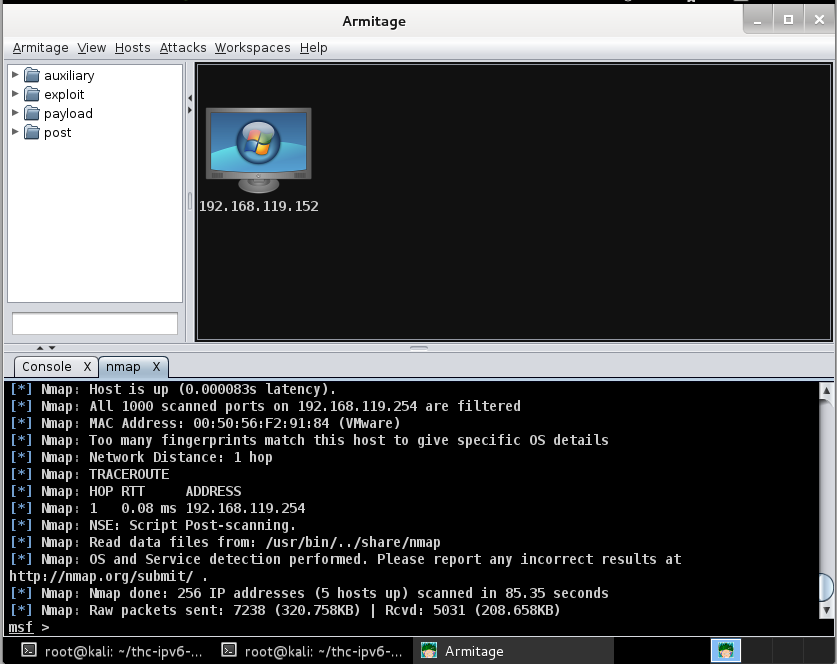Click the payload folder icon
This screenshot has width=837, height=664.
32,114
